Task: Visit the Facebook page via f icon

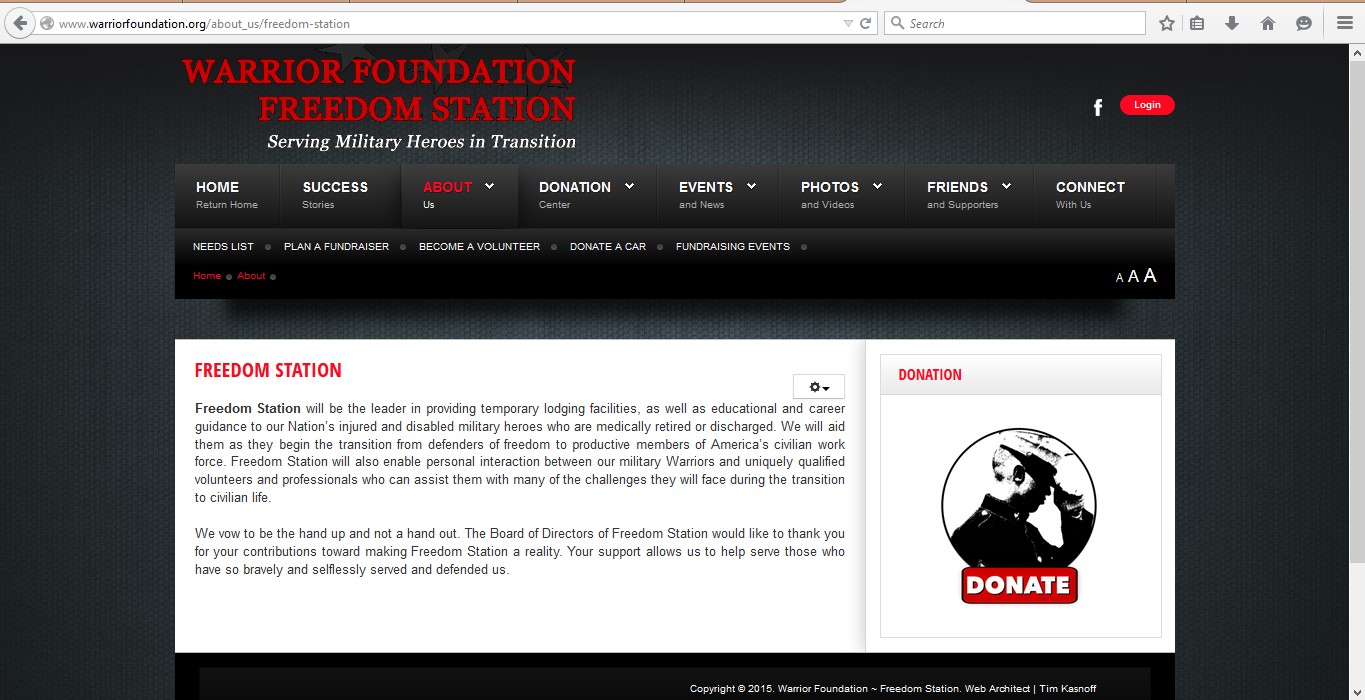Action: [x=1098, y=107]
